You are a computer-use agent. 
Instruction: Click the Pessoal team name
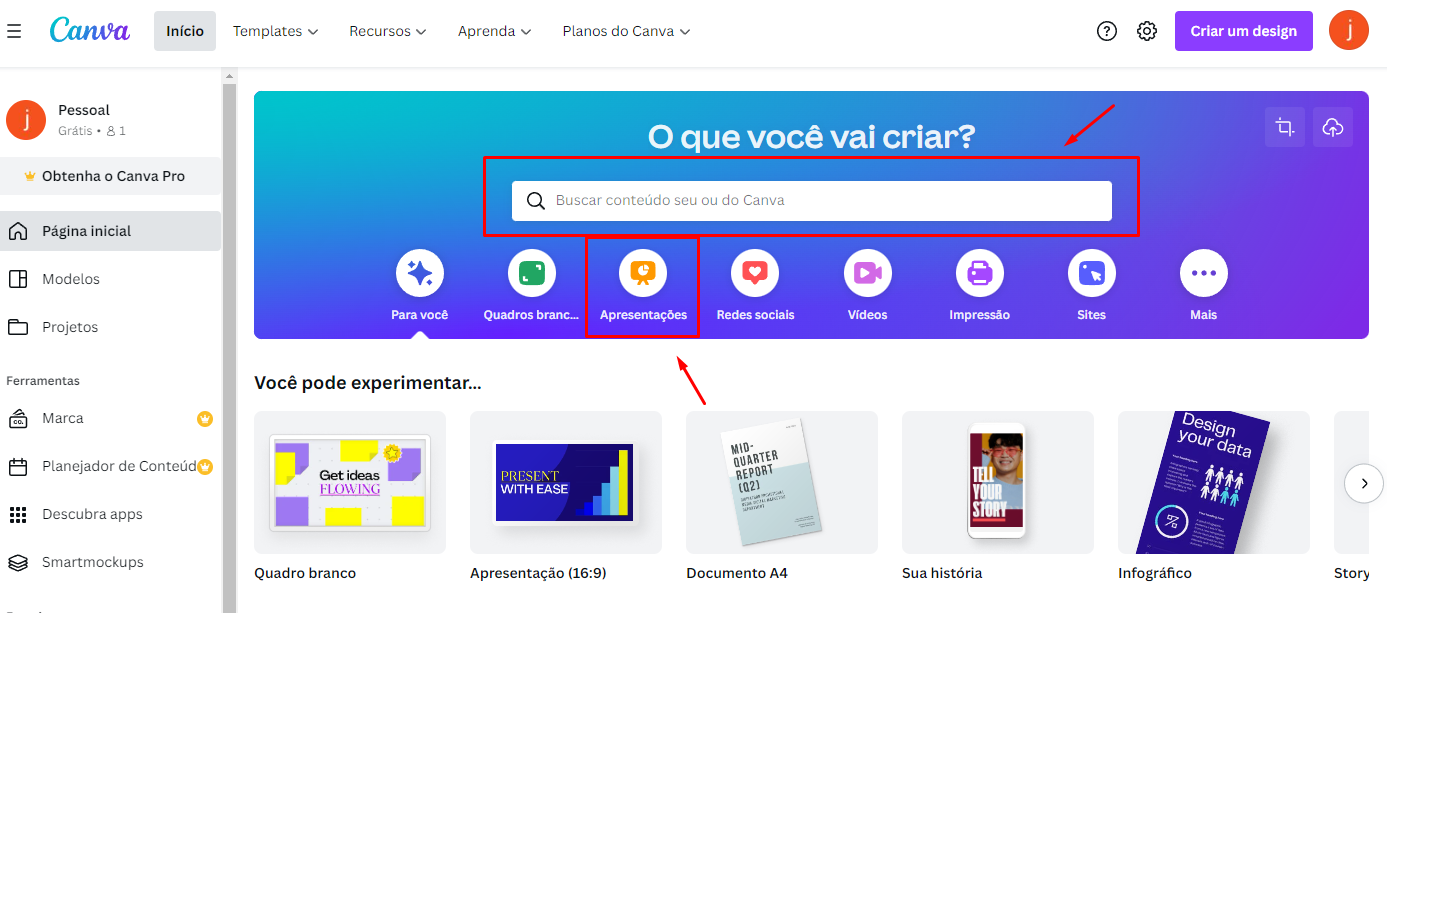click(84, 110)
